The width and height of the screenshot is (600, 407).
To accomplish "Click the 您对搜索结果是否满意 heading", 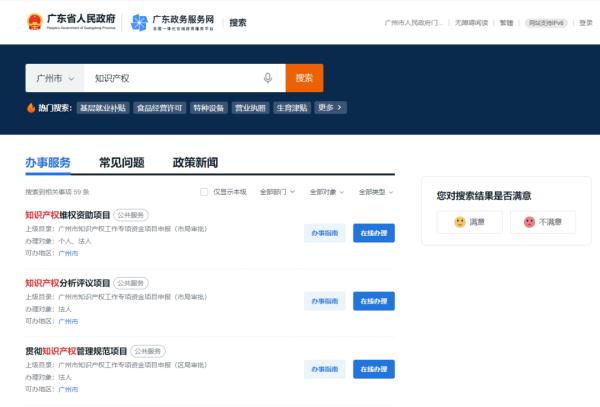I will coord(484,196).
